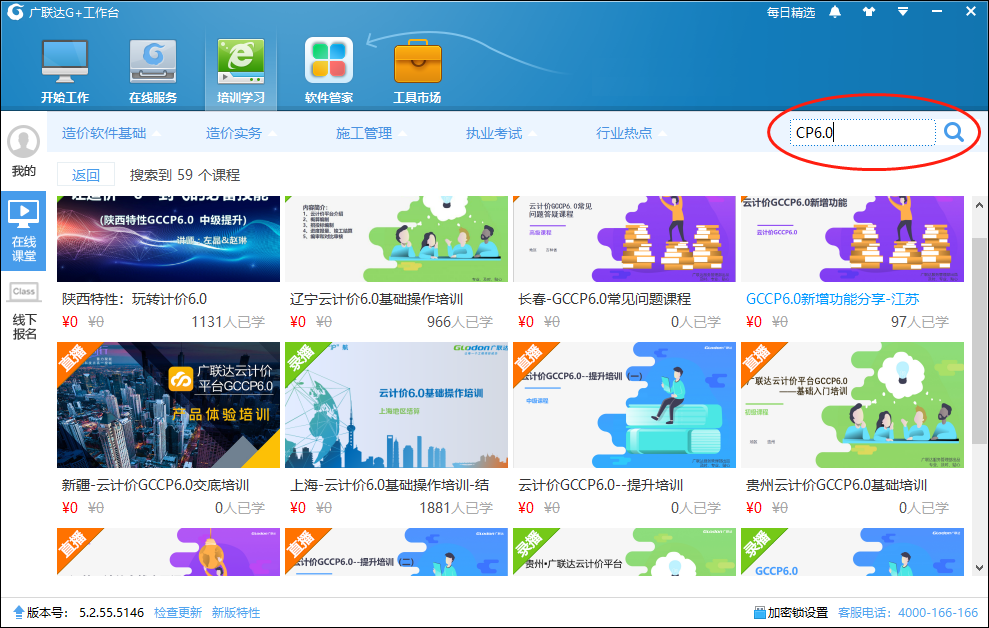Click 搜索到 59 个课程 text
The height and width of the screenshot is (628, 989).
pos(185,175)
